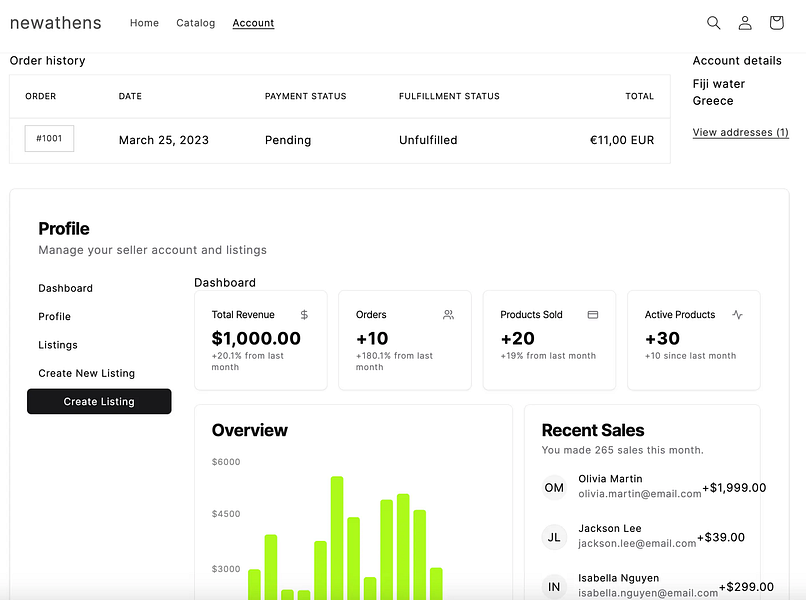Click the OM avatar for Olivia Martin
This screenshot has width=806, height=600.
(x=554, y=487)
